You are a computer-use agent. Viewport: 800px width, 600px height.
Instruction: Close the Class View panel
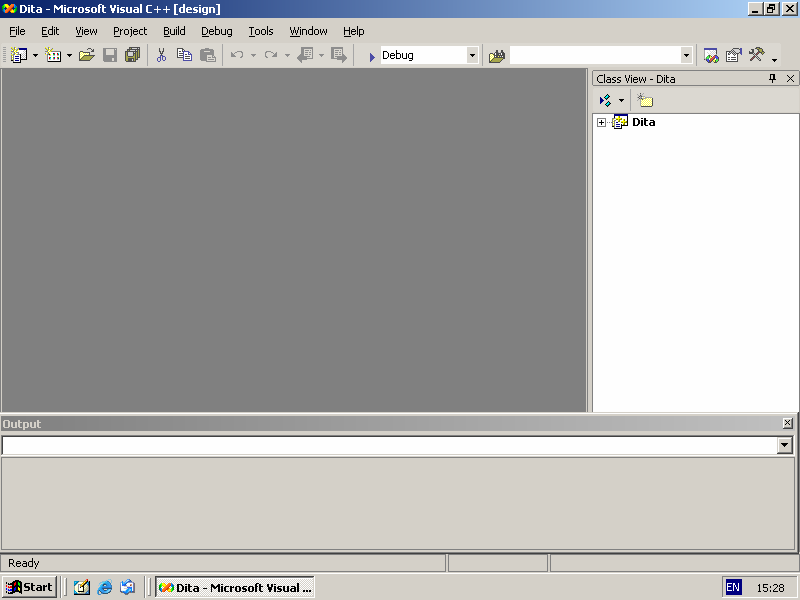tap(790, 78)
